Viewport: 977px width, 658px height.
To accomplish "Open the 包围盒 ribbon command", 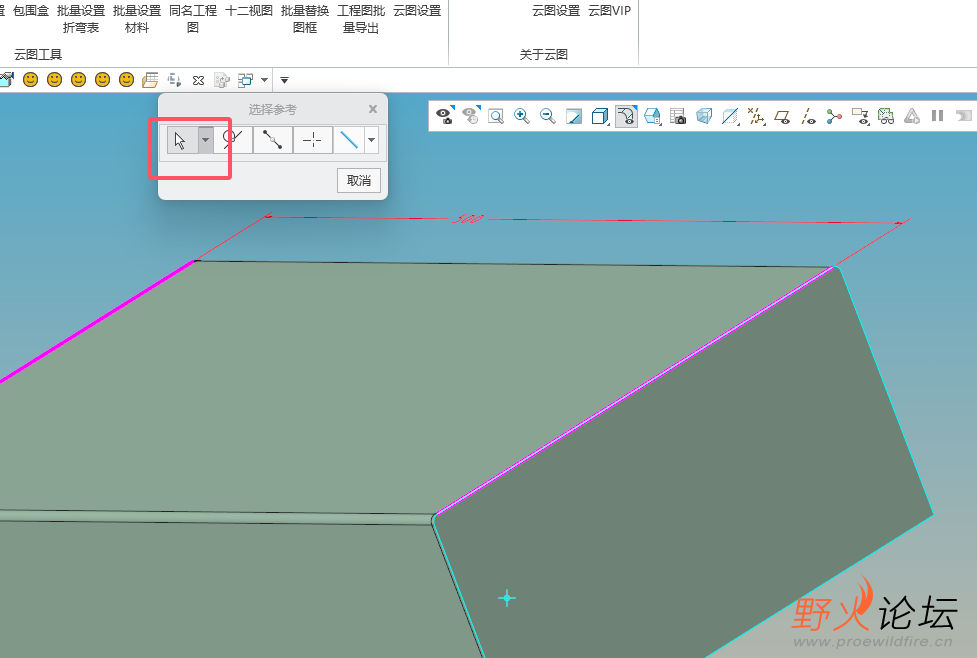I will click(31, 11).
